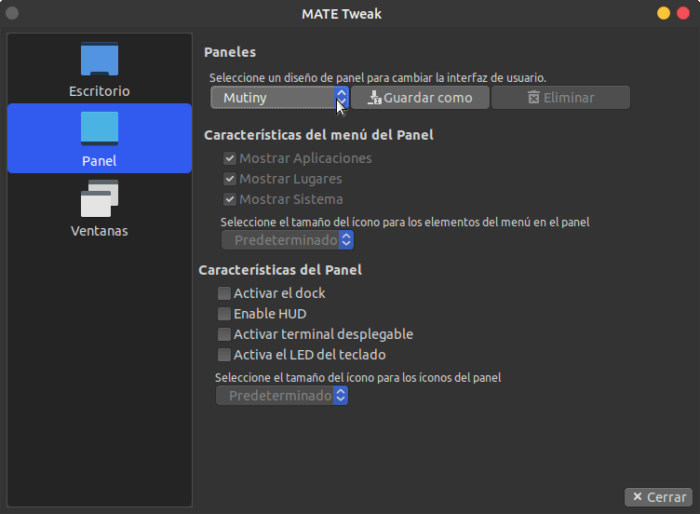Select the Panel sidebar icon

click(99, 129)
